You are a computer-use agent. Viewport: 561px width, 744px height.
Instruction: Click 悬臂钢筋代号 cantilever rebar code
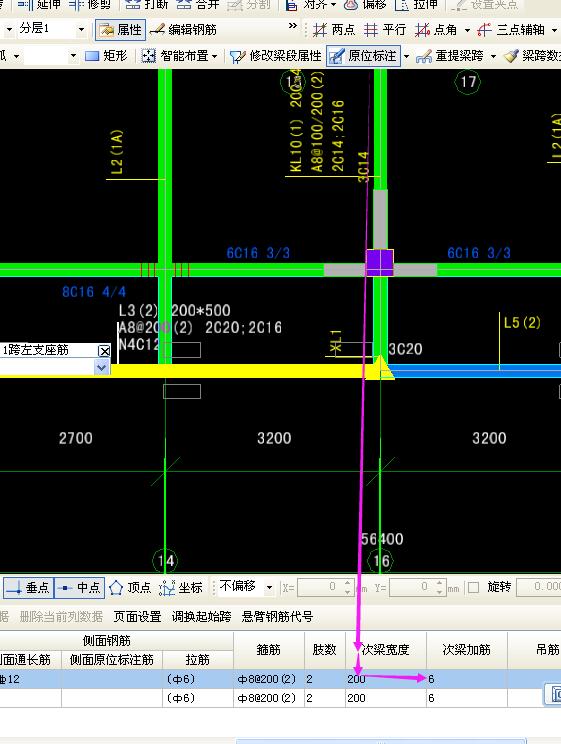tap(277, 617)
